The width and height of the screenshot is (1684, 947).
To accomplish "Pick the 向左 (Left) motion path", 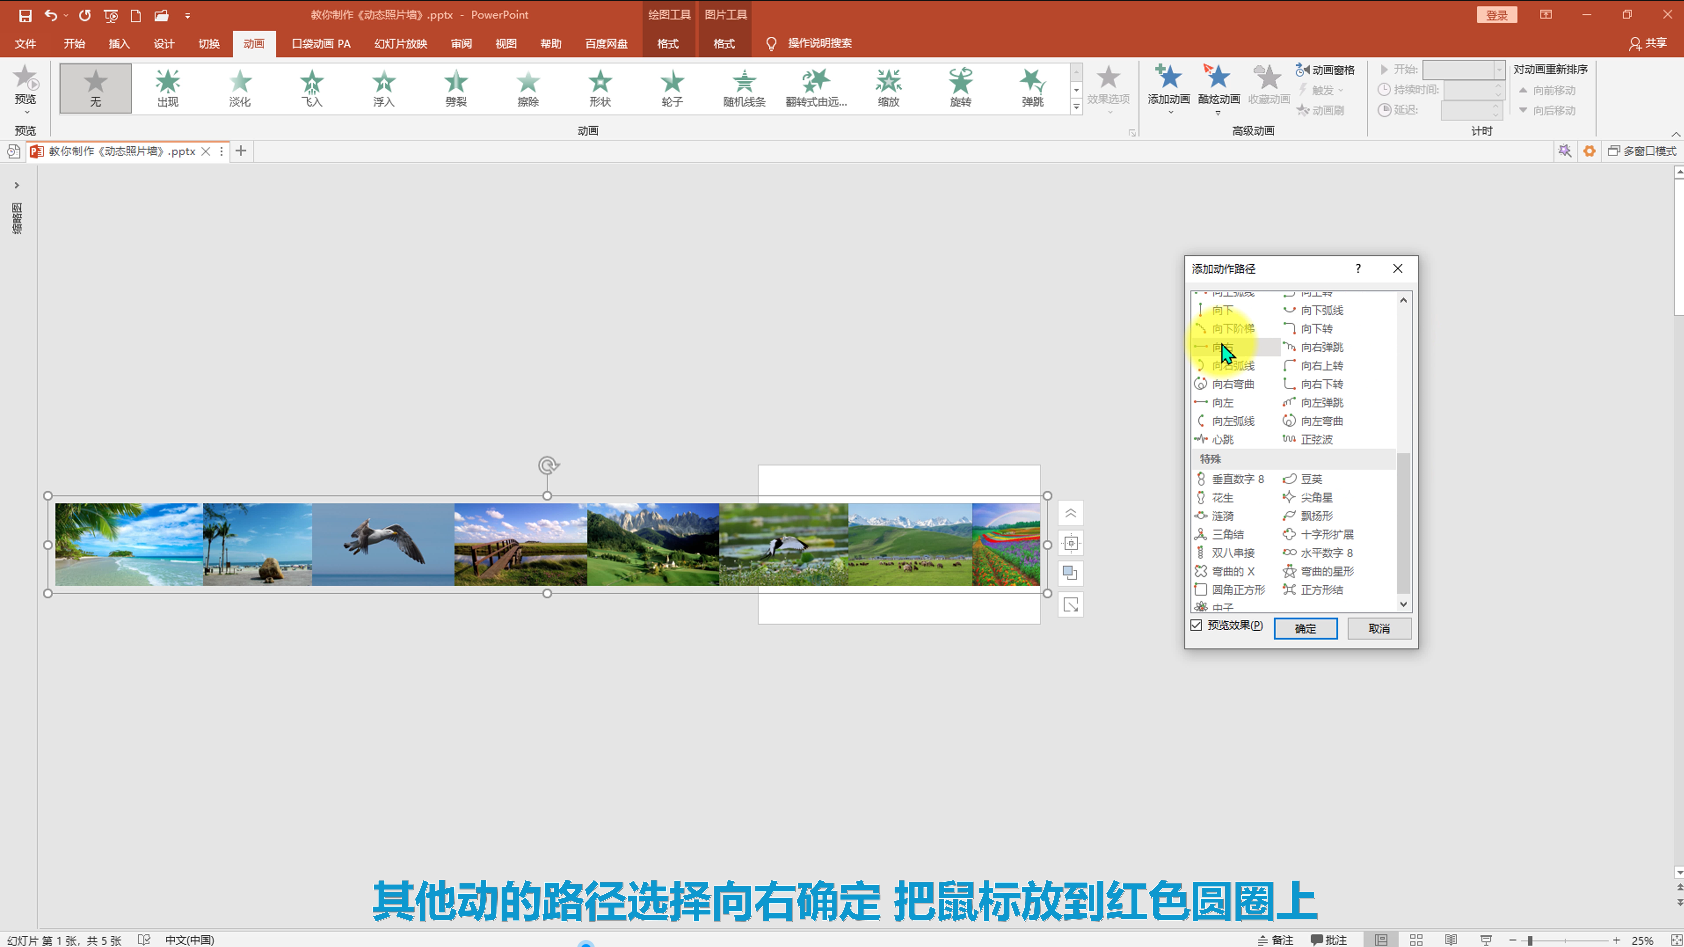I will [1222, 403].
